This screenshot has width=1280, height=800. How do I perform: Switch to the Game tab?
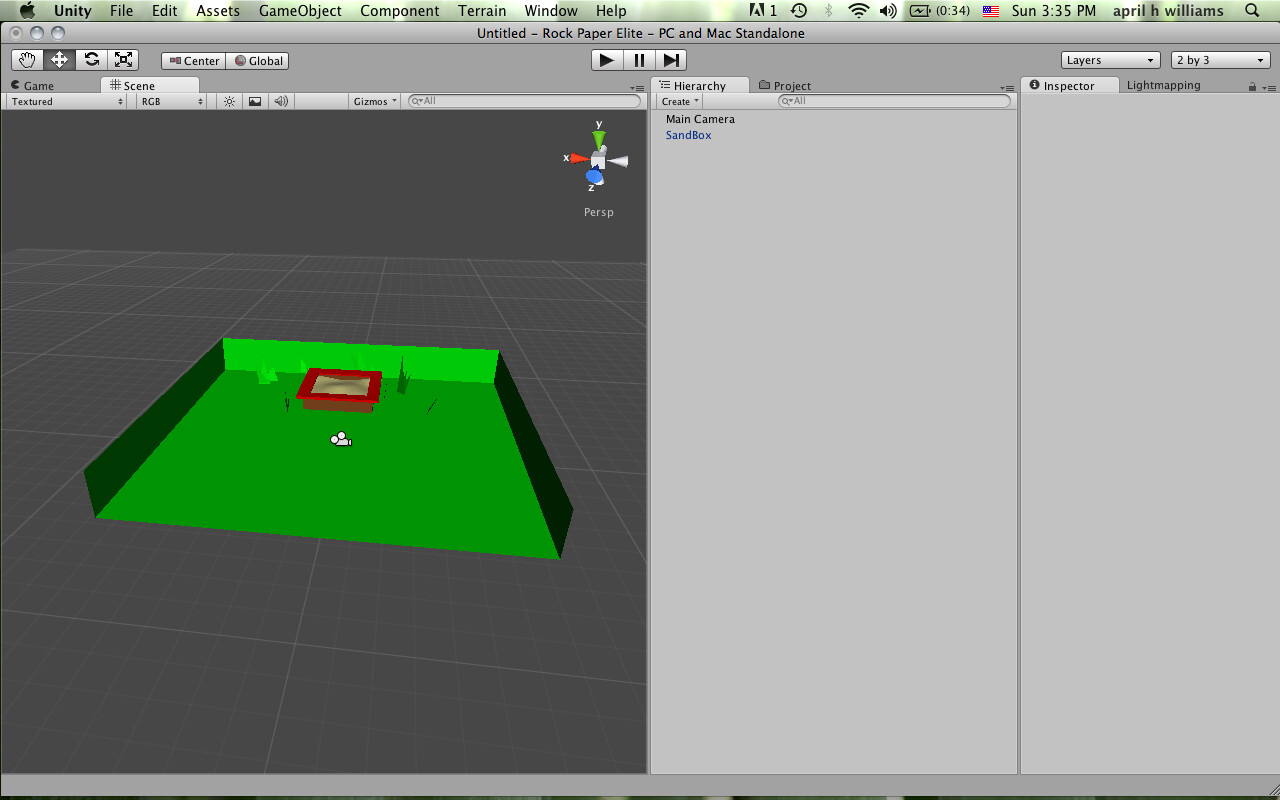click(38, 85)
